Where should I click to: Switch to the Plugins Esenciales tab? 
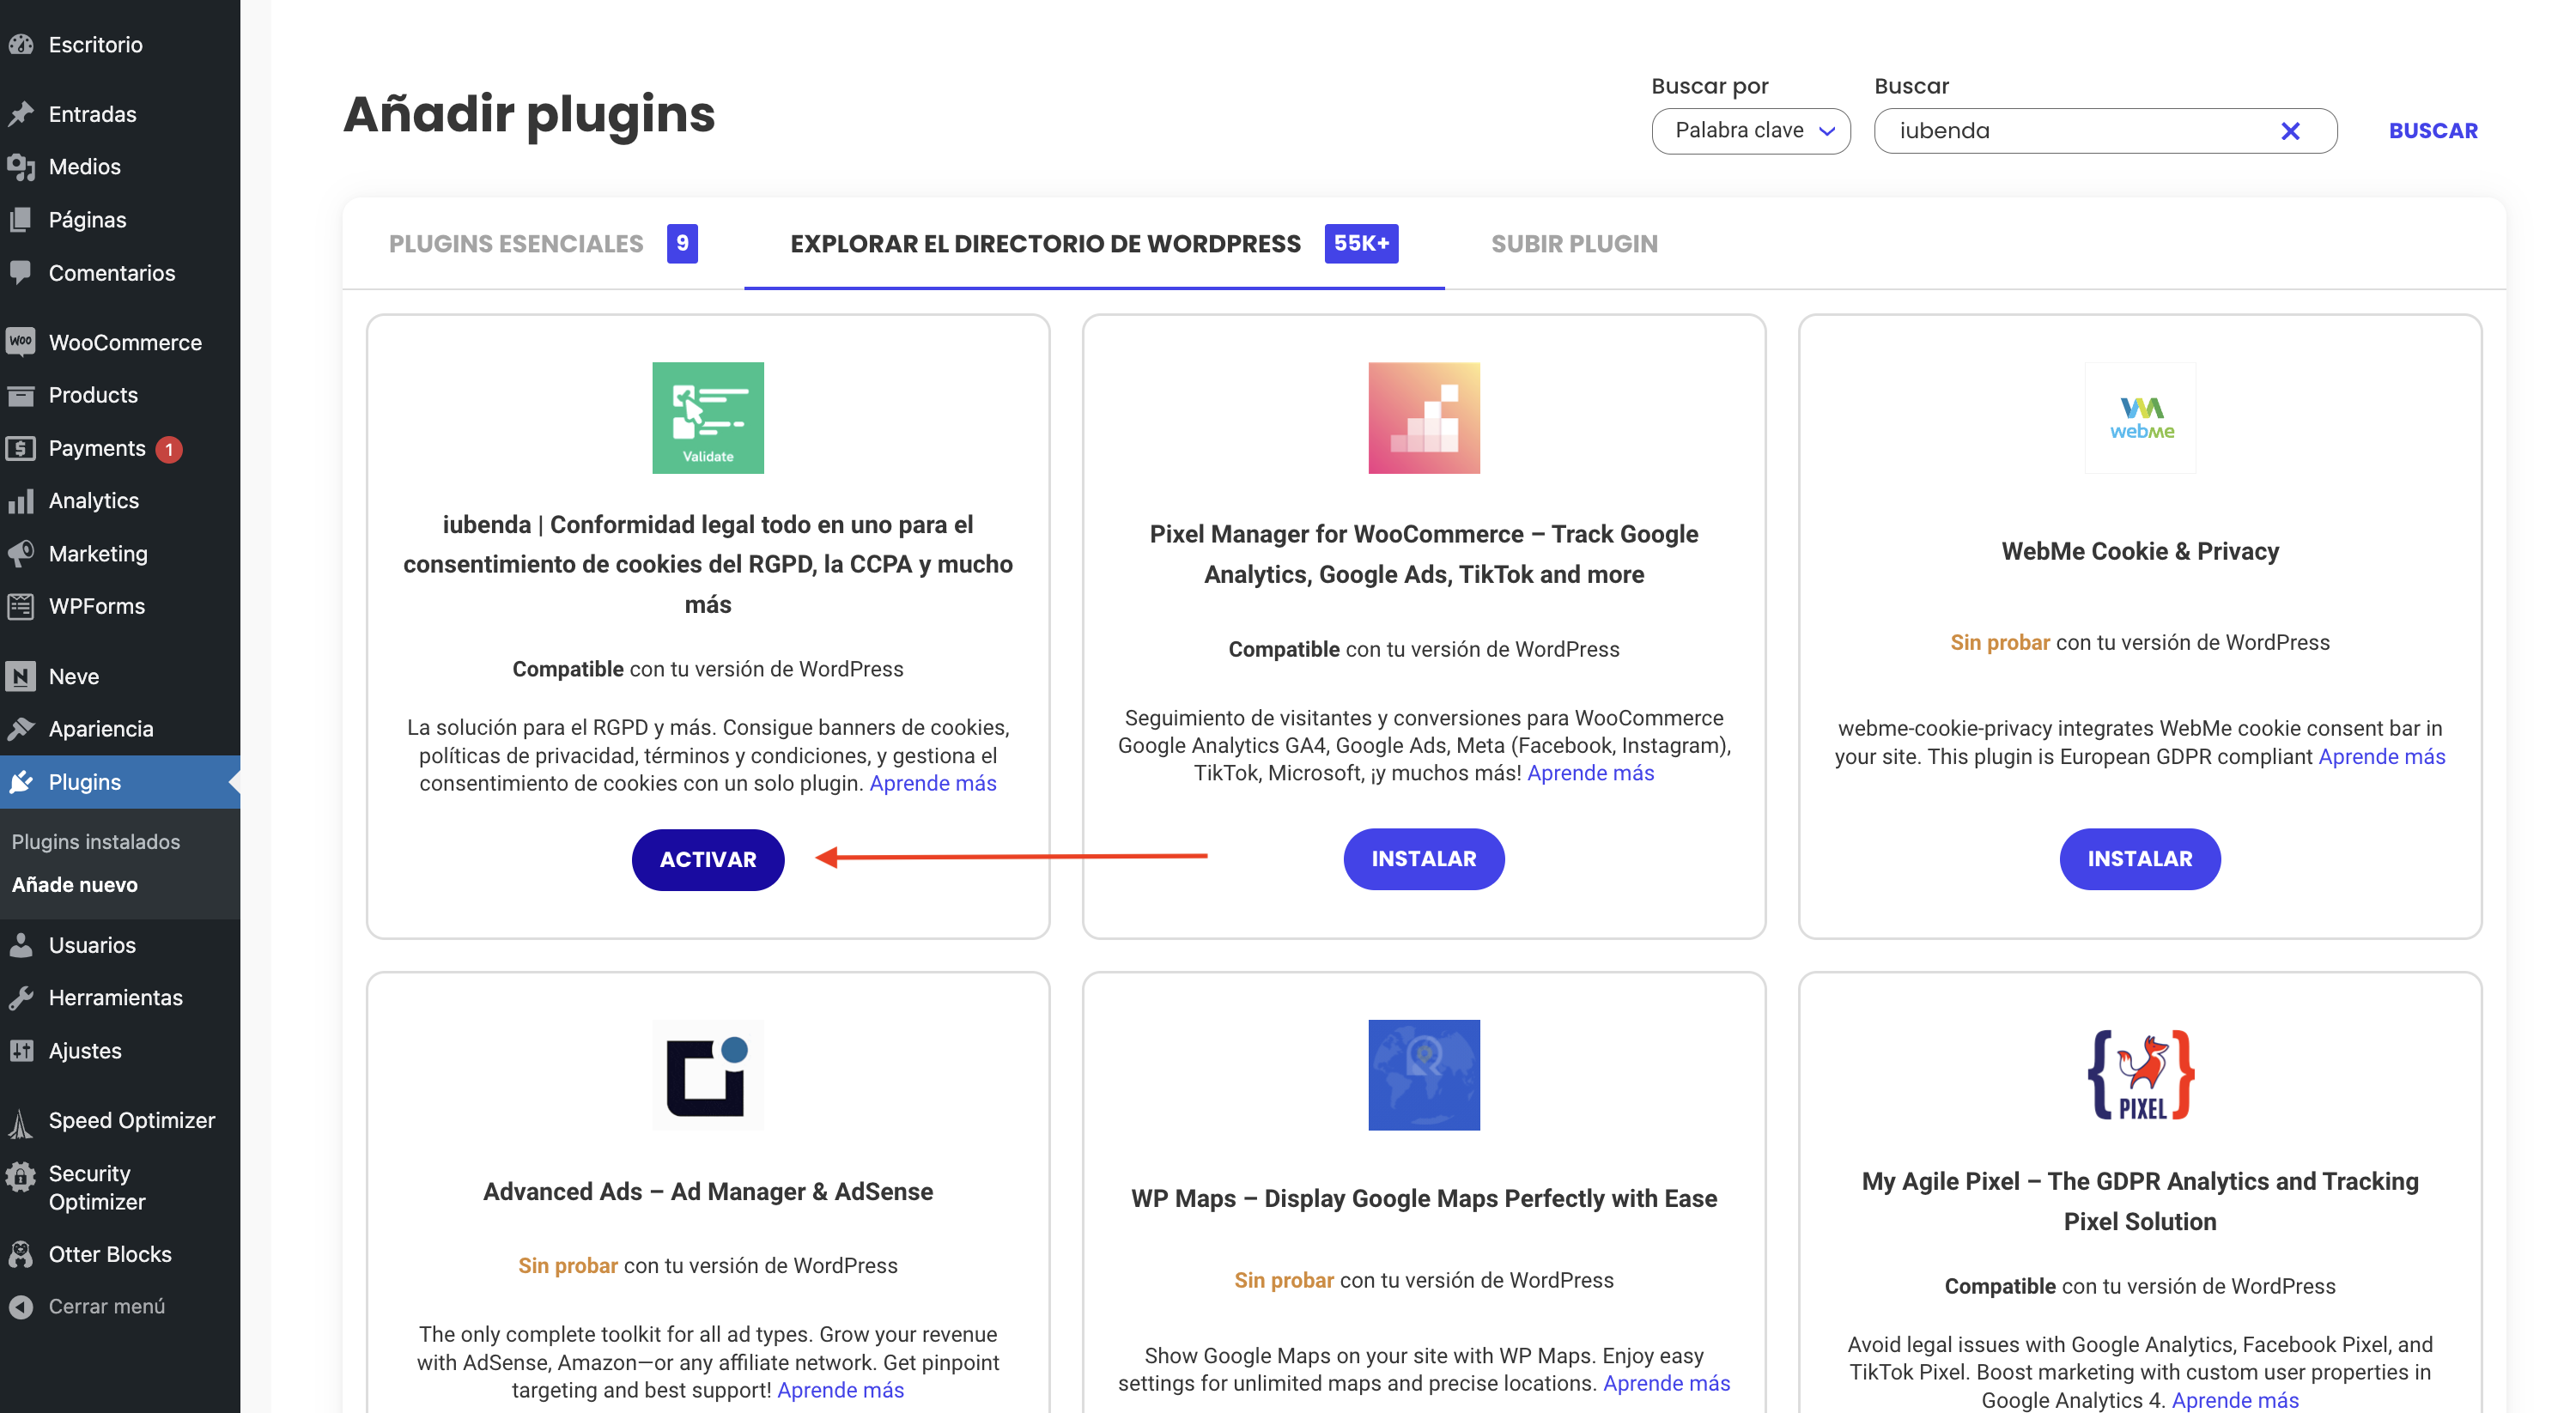pyautogui.click(x=517, y=243)
